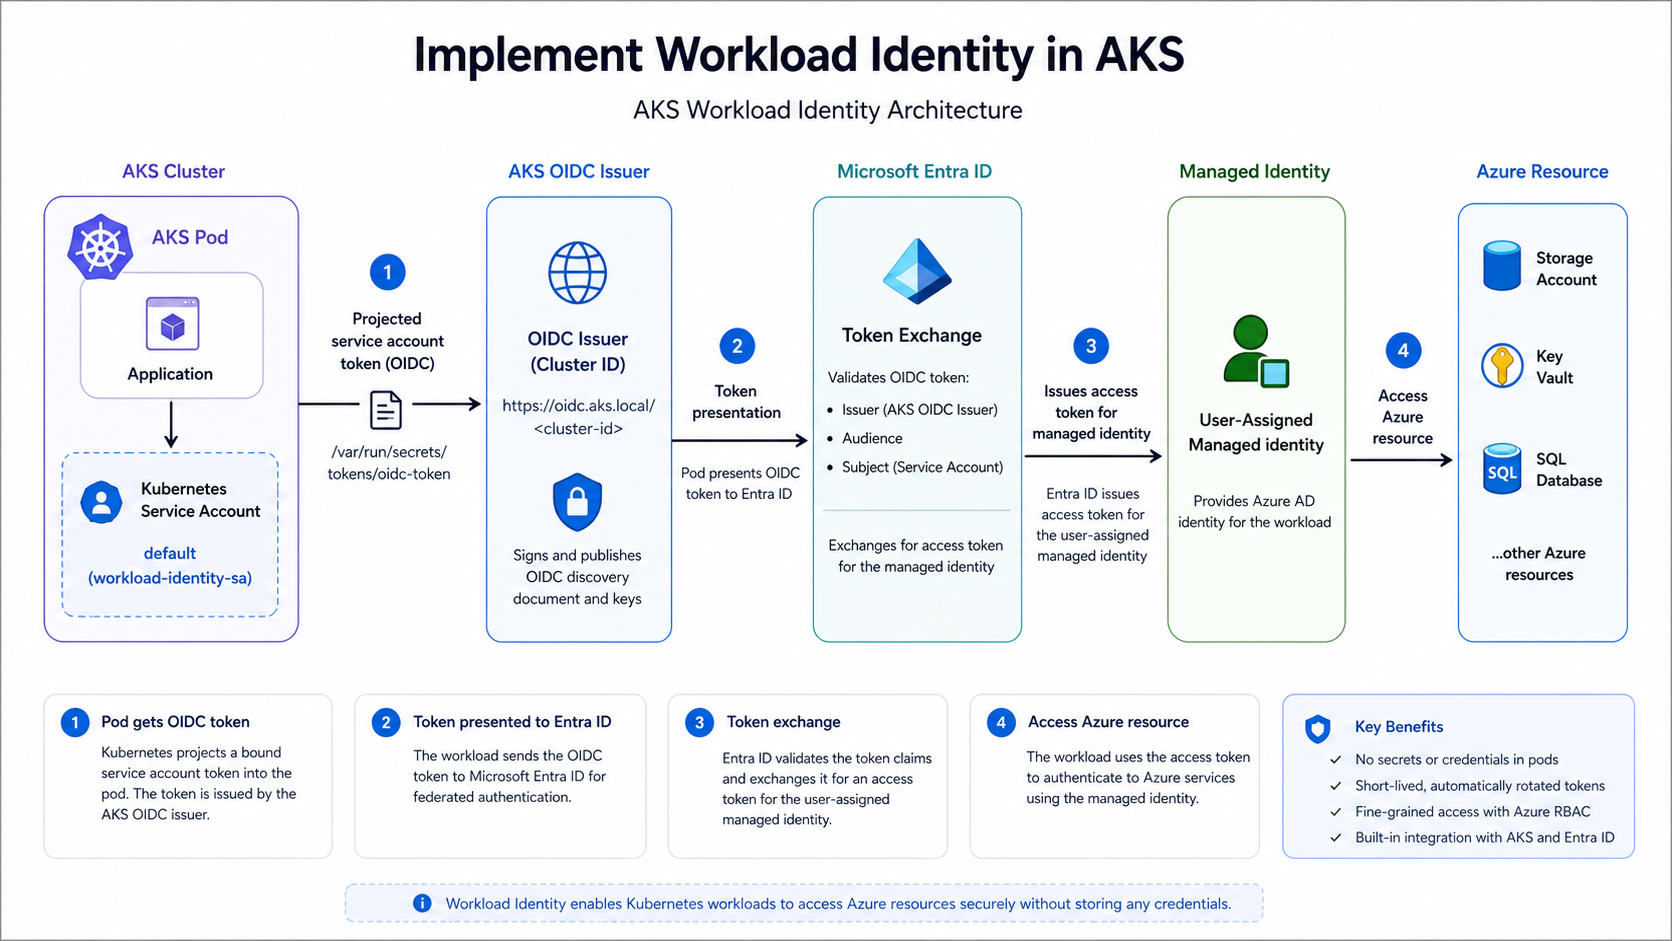Click the 'AKS Pod' label
This screenshot has height=941, width=1672.
pyautogui.click(x=190, y=237)
